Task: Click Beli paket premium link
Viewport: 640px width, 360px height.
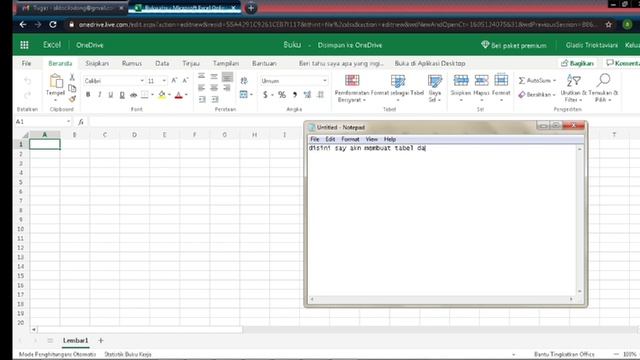Action: pyautogui.click(x=514, y=45)
